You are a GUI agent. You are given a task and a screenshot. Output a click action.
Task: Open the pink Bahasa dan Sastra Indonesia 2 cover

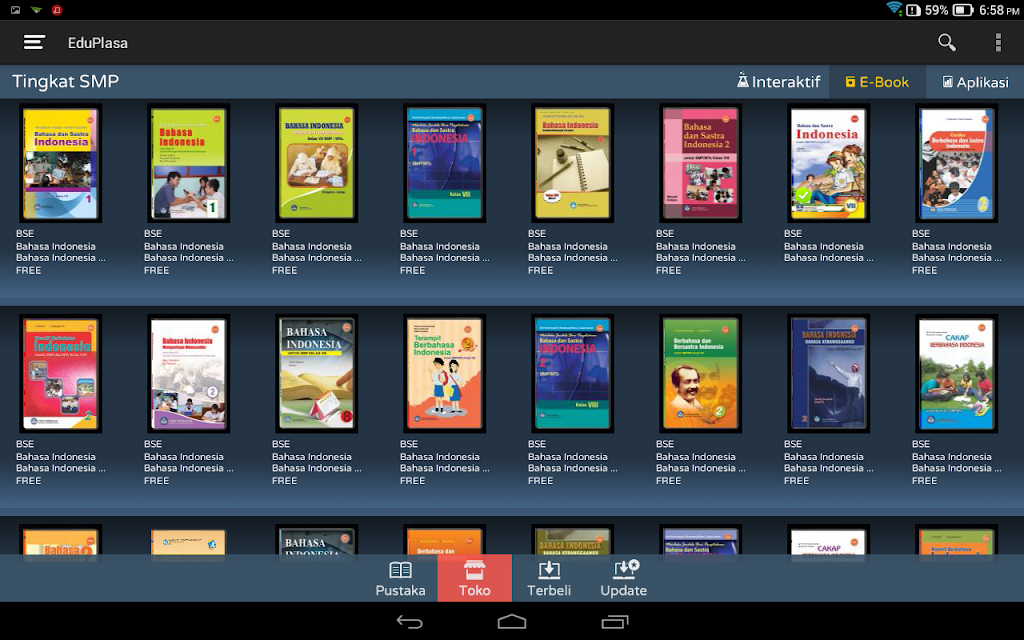point(700,163)
